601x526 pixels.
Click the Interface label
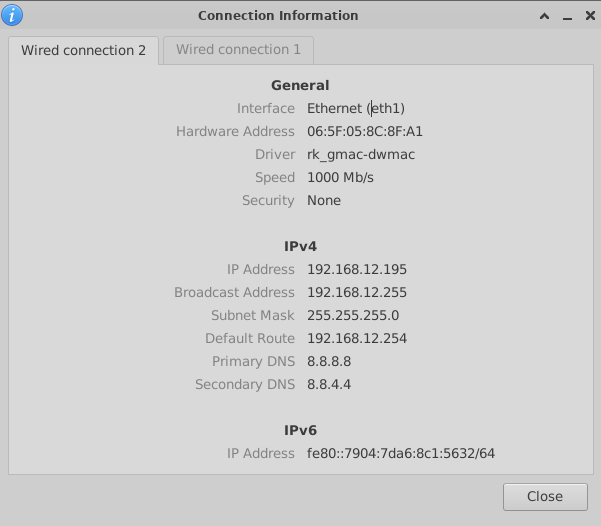[266, 108]
